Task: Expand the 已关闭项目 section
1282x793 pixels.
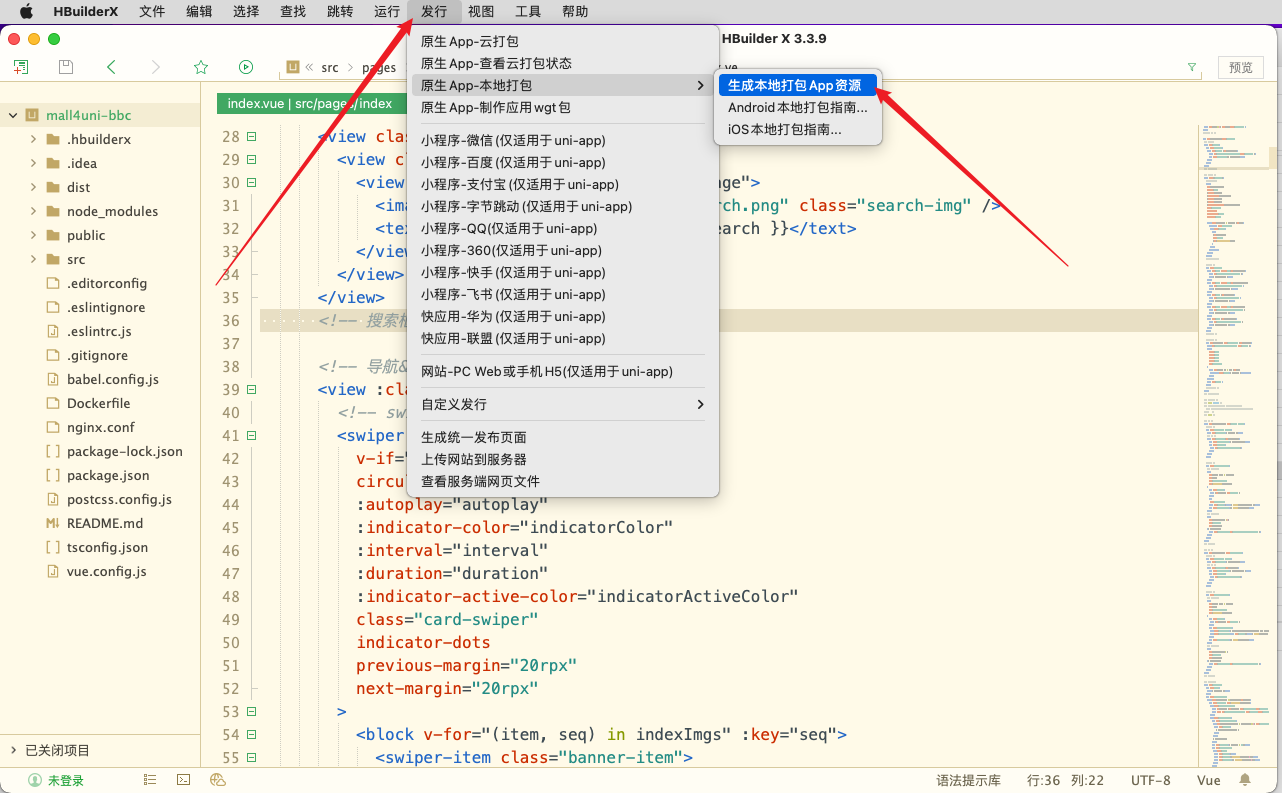Action: click(x=13, y=750)
